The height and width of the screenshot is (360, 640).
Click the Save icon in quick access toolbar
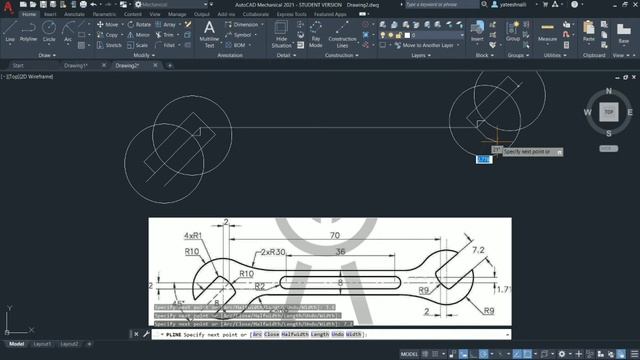[43, 4]
